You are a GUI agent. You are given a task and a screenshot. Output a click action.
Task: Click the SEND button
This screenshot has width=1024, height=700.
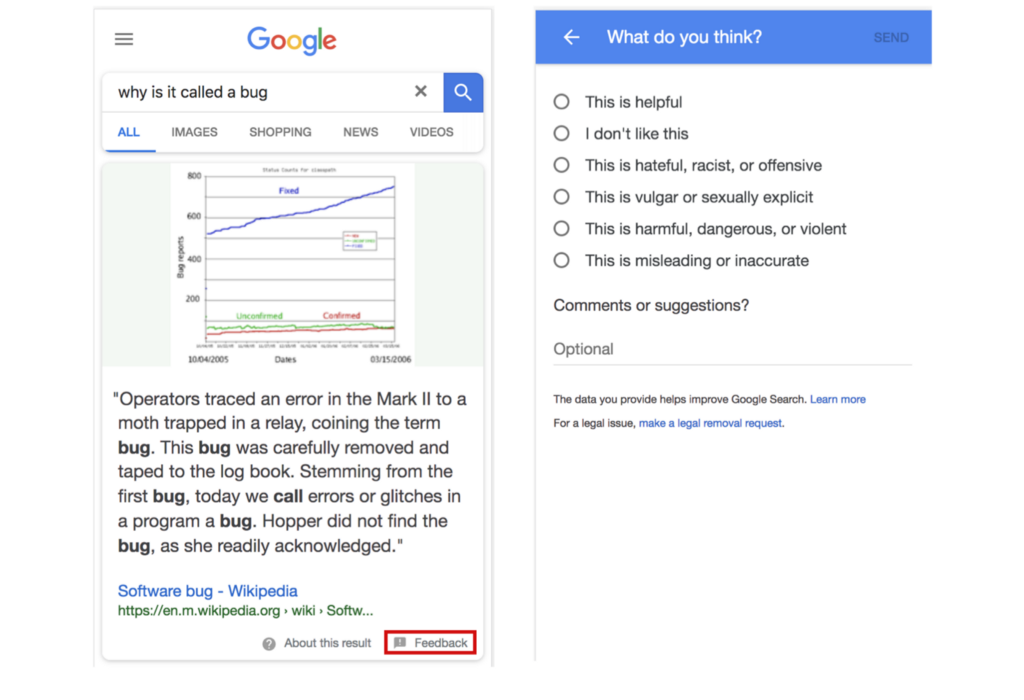point(891,38)
